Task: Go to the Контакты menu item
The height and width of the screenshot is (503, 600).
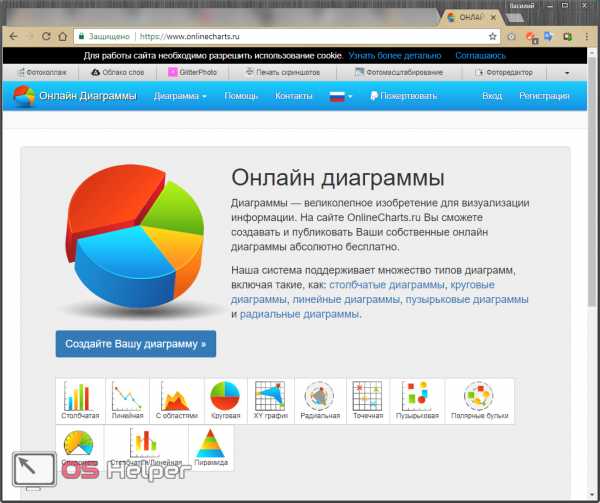Action: coord(293,96)
